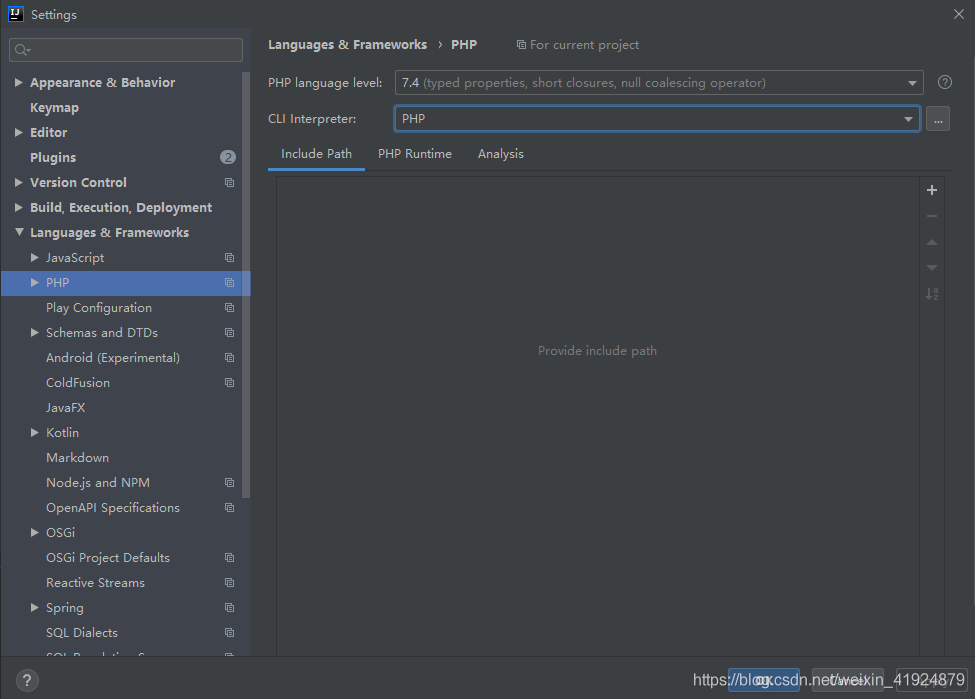Expand the Editor section

pos(19,132)
